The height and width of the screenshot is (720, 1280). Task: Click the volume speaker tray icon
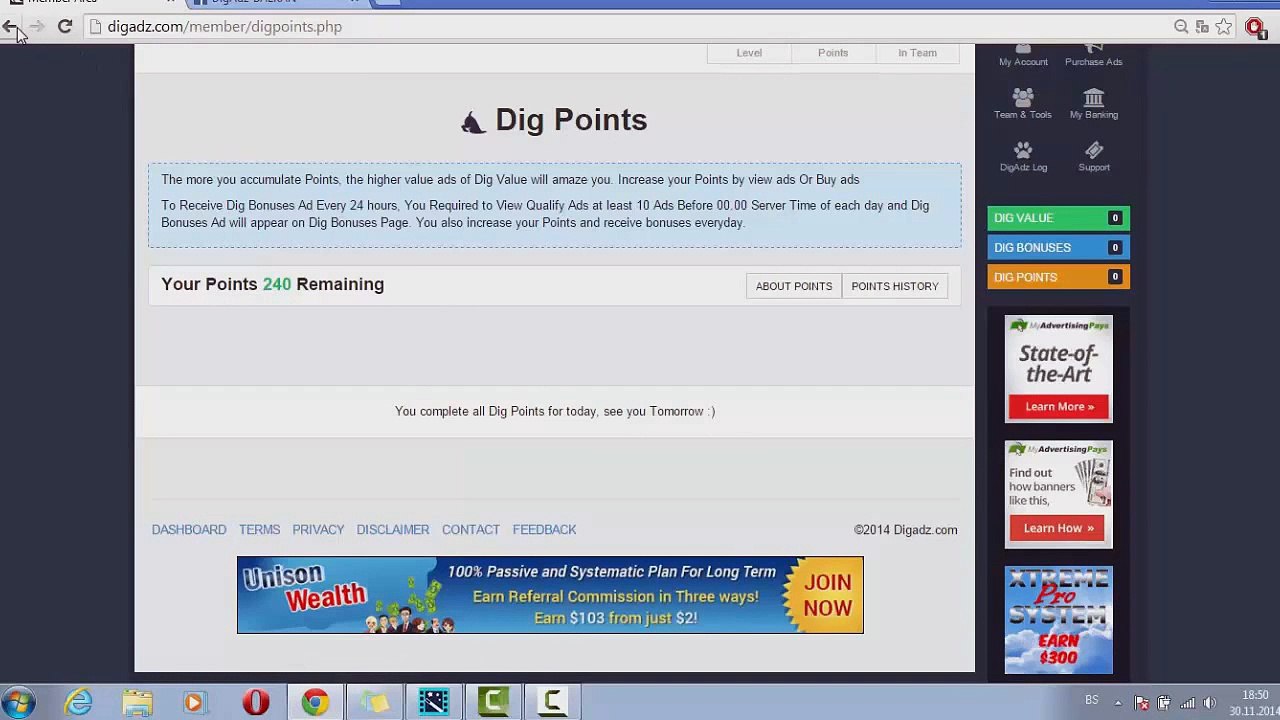pyautogui.click(x=1209, y=702)
